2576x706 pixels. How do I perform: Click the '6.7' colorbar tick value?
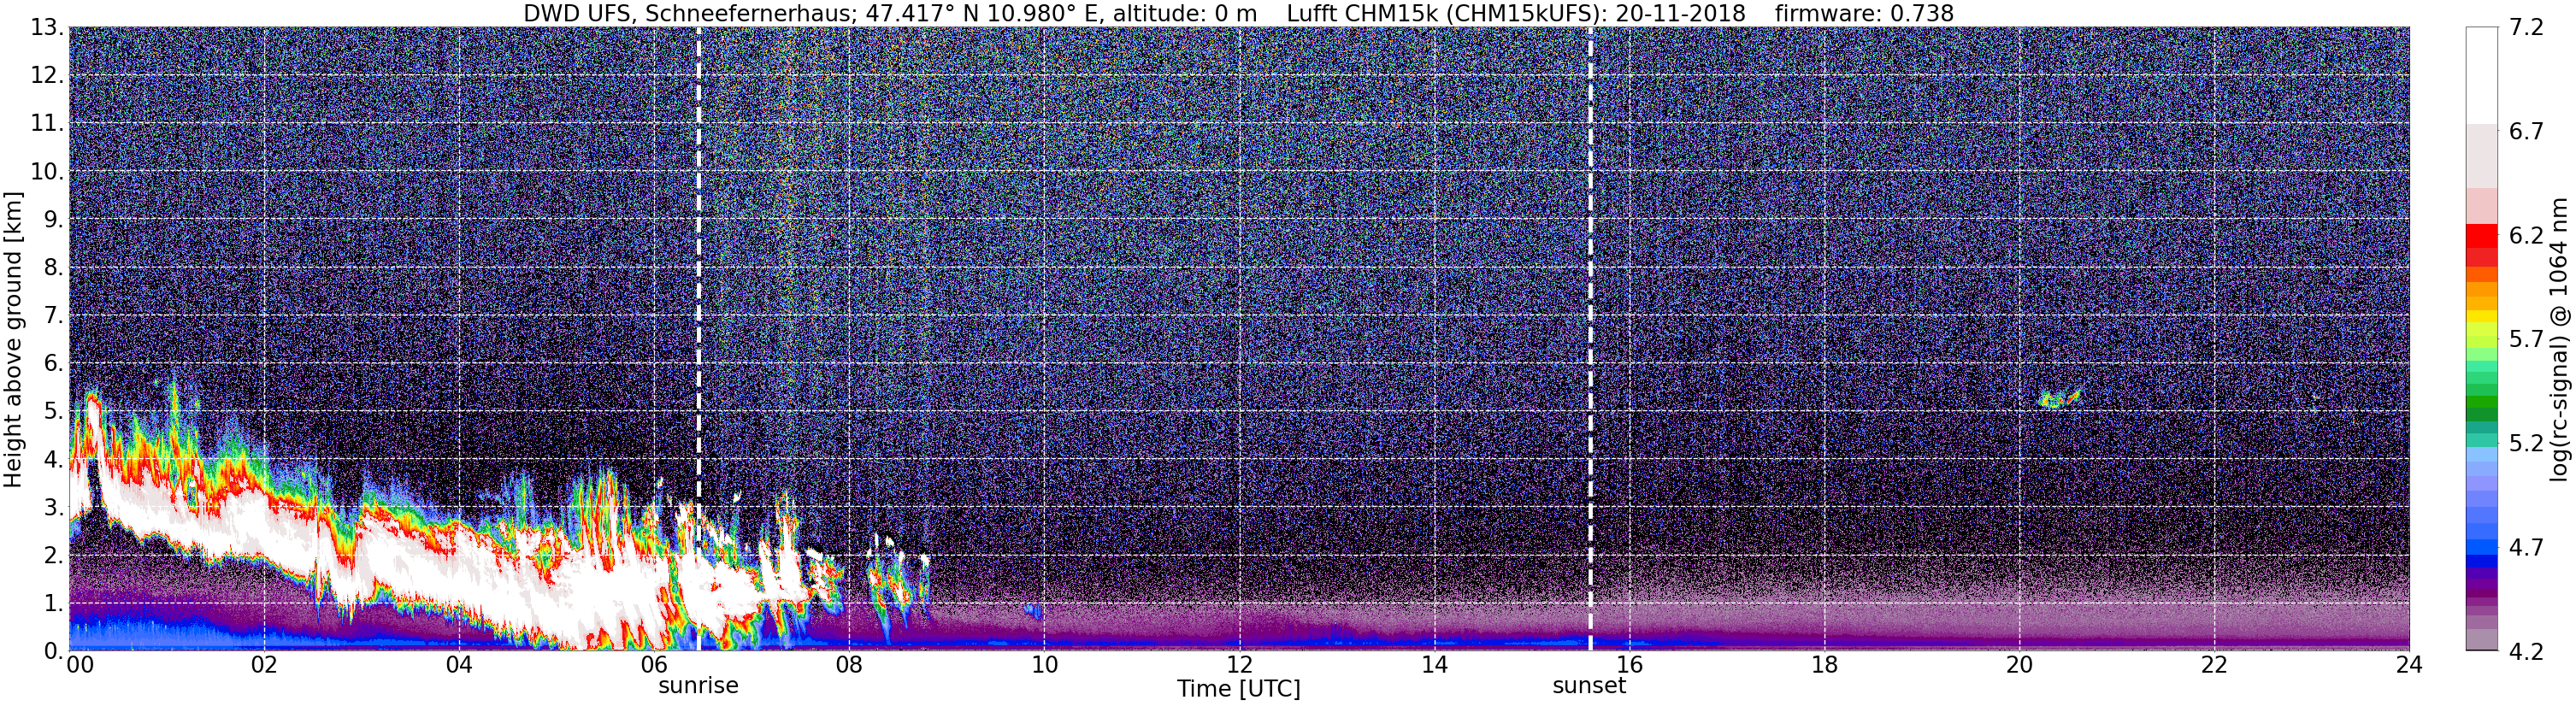[x=2526, y=131]
